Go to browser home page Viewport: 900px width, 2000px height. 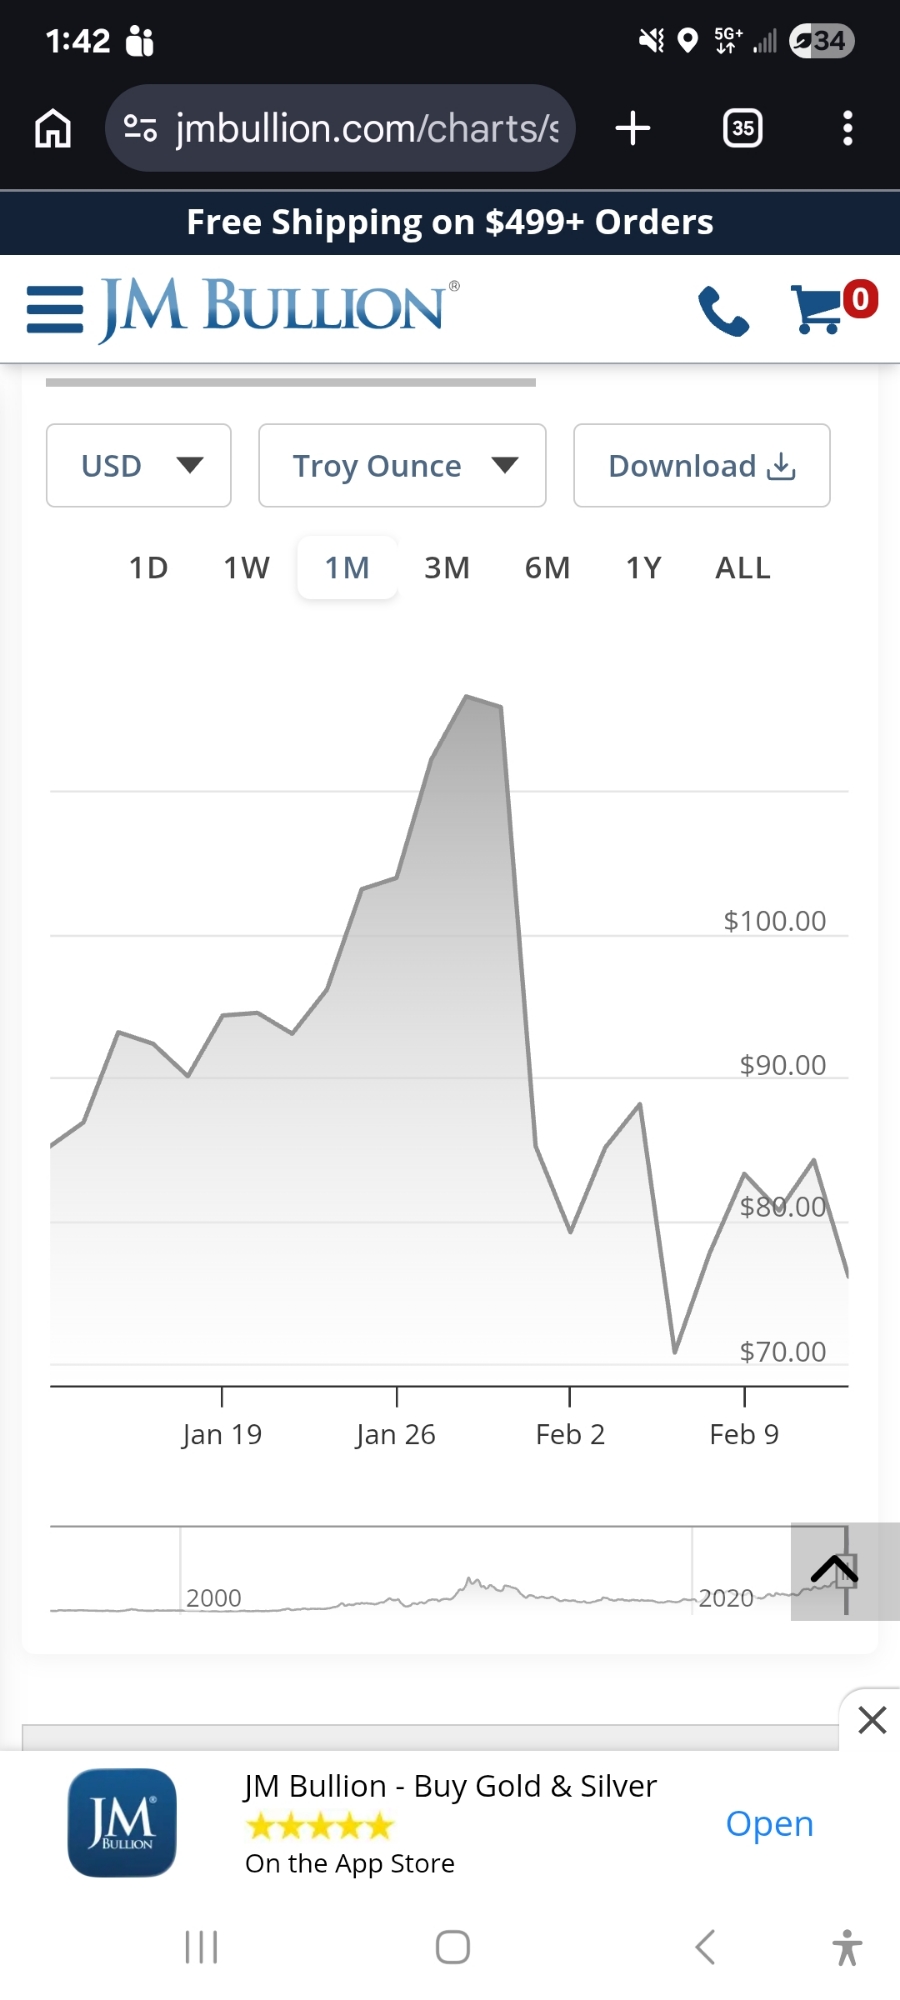(x=53, y=129)
